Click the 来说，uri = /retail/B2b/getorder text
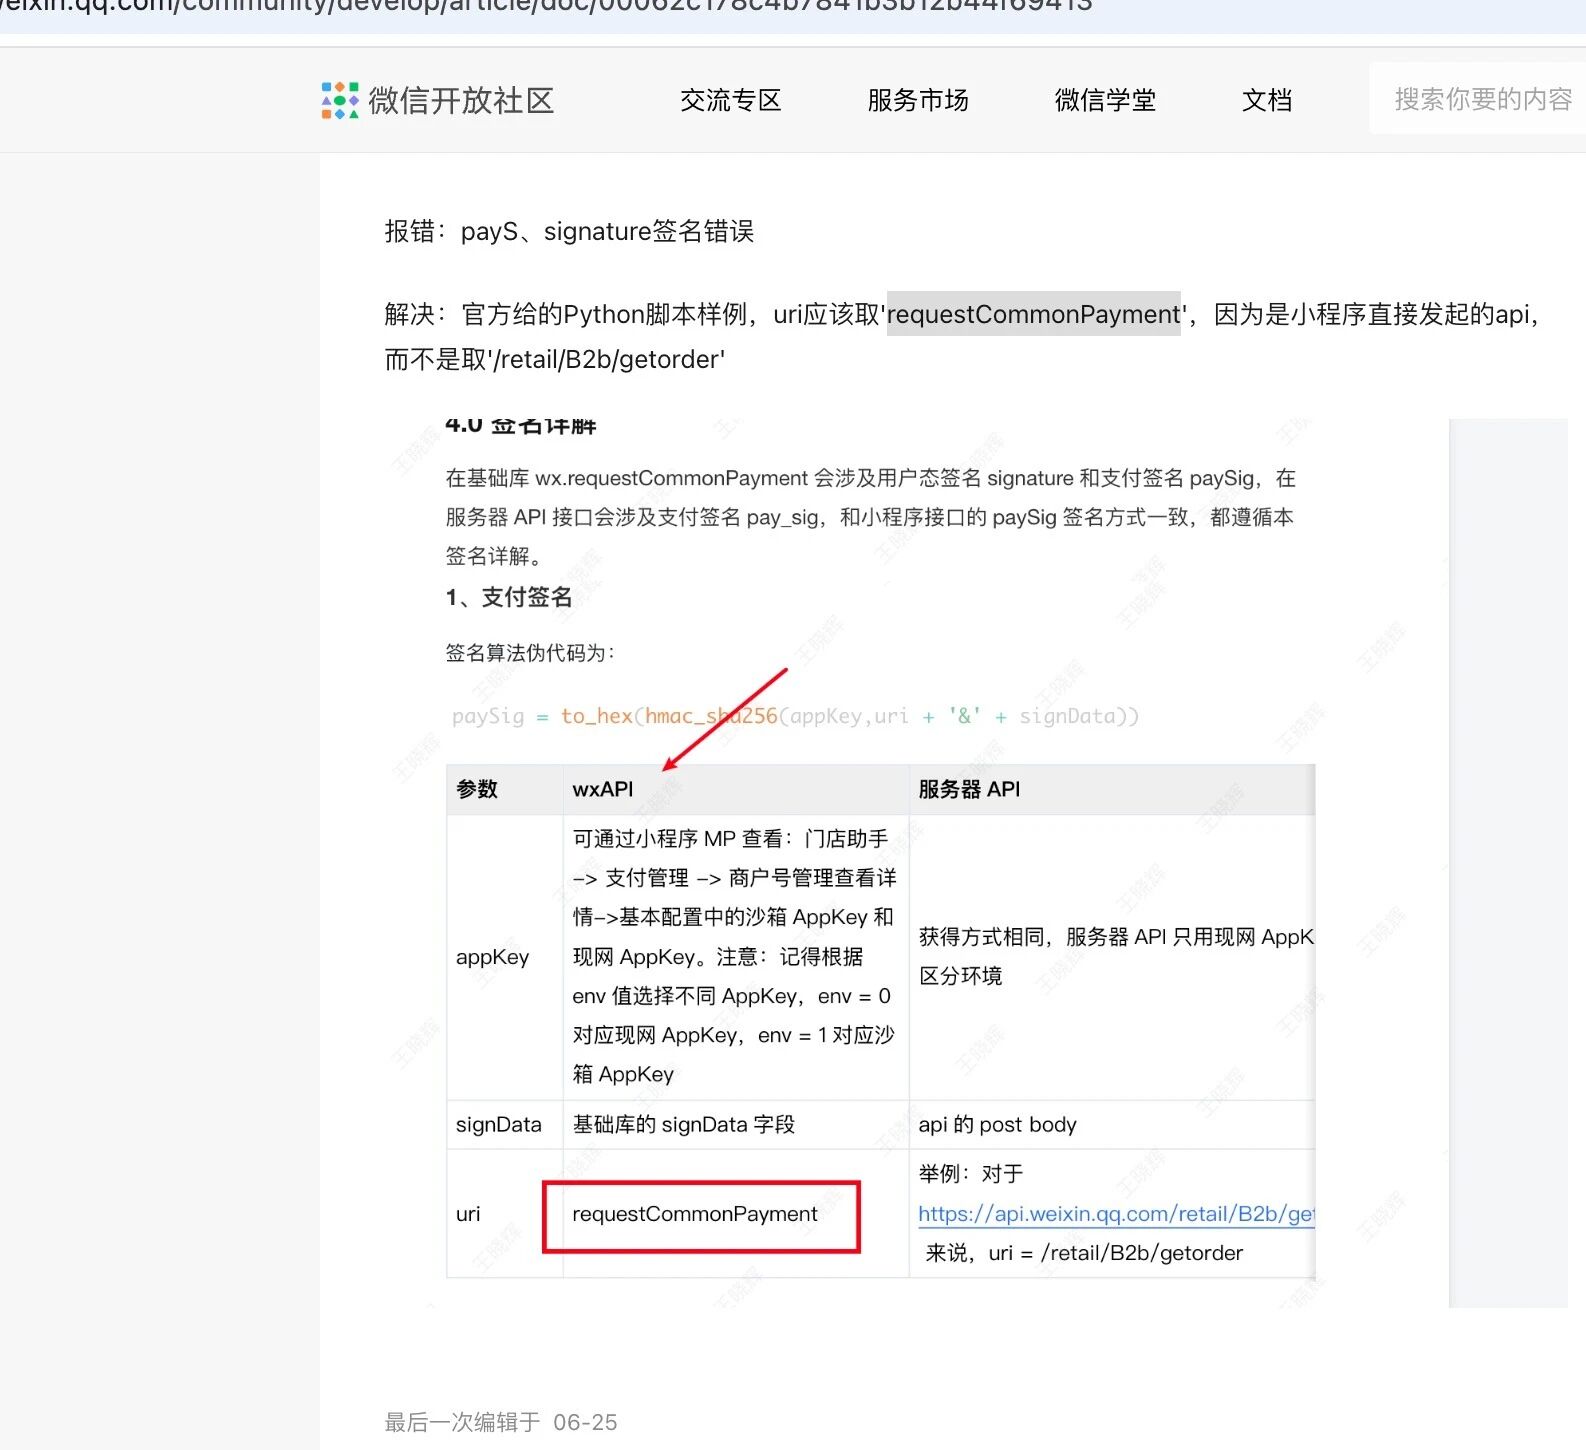This screenshot has height=1450, width=1586. (x=1084, y=1253)
